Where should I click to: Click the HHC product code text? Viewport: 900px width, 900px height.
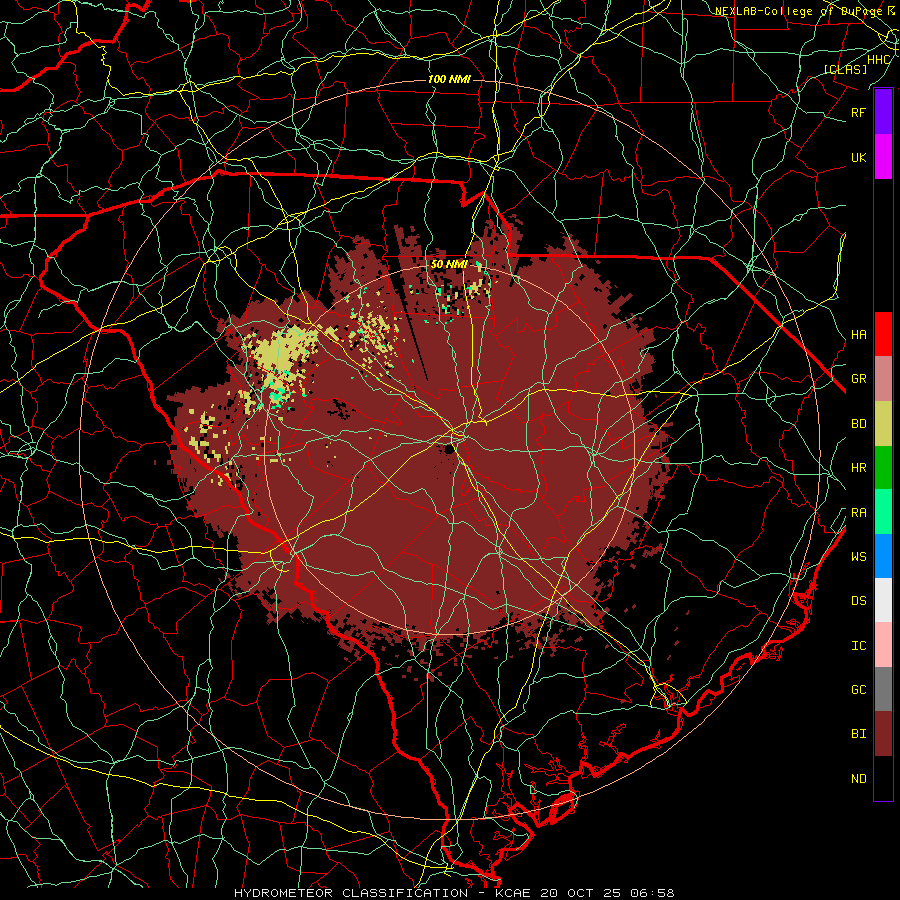point(879,60)
